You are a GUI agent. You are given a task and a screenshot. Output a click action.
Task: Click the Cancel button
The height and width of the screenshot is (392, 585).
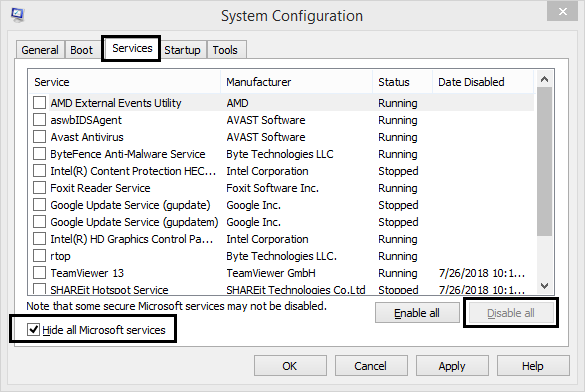(370, 366)
